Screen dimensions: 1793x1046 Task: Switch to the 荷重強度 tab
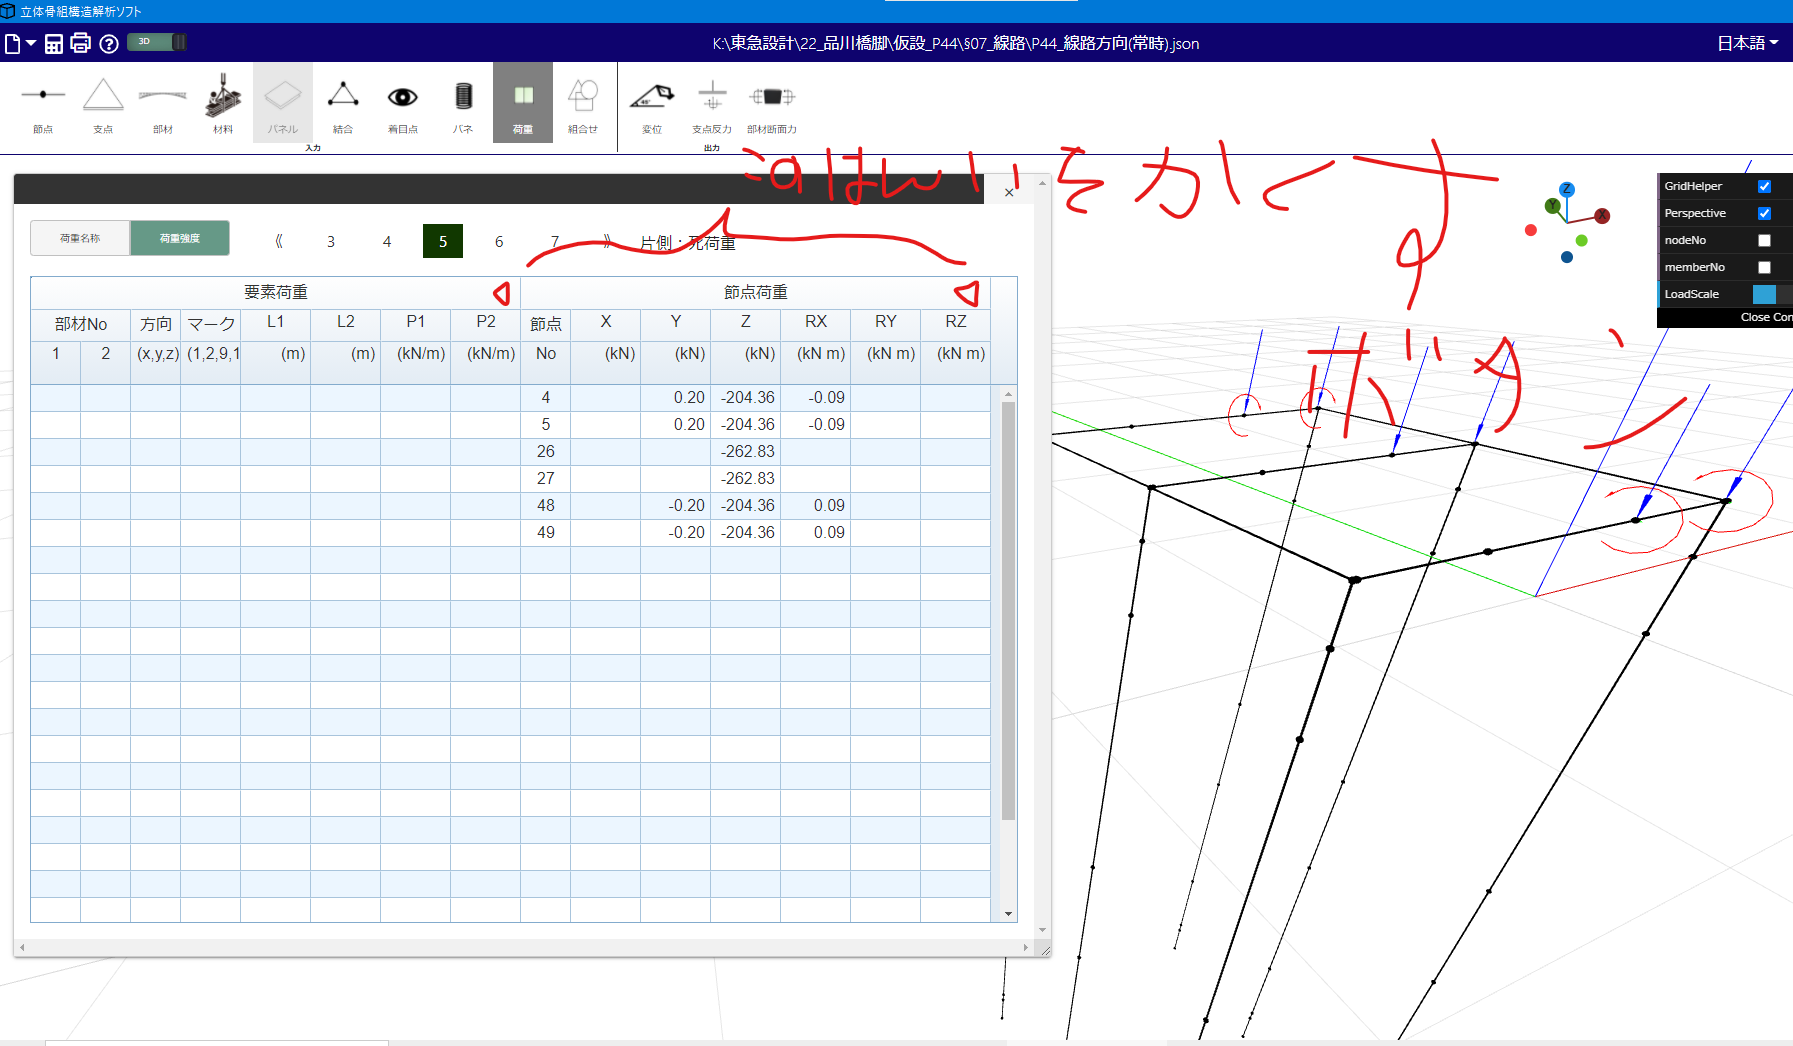180,238
